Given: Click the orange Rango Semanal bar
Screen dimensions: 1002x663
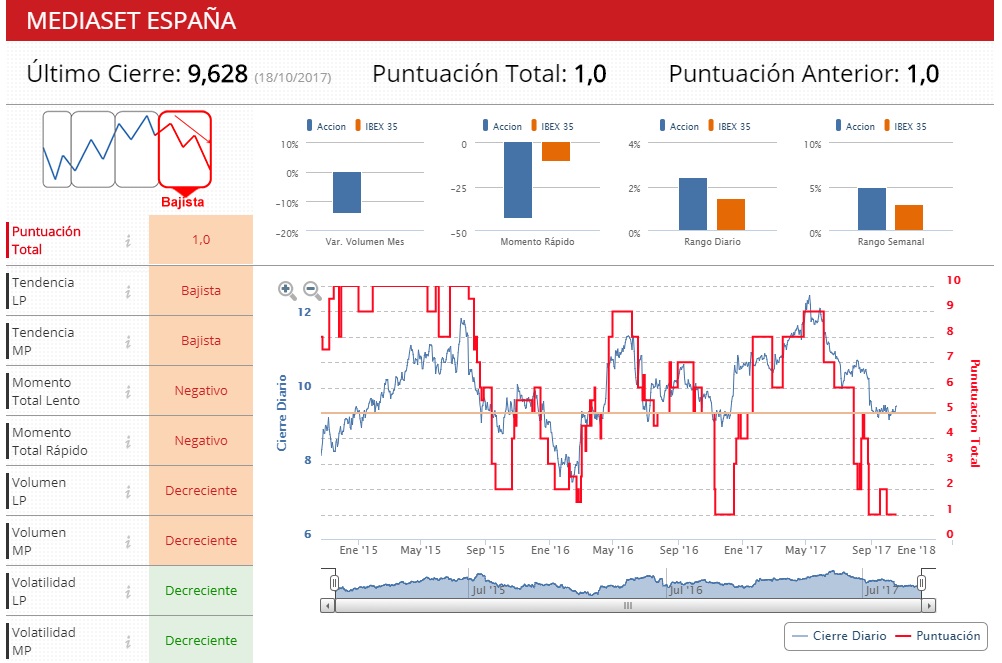Looking at the screenshot, I should [x=909, y=218].
